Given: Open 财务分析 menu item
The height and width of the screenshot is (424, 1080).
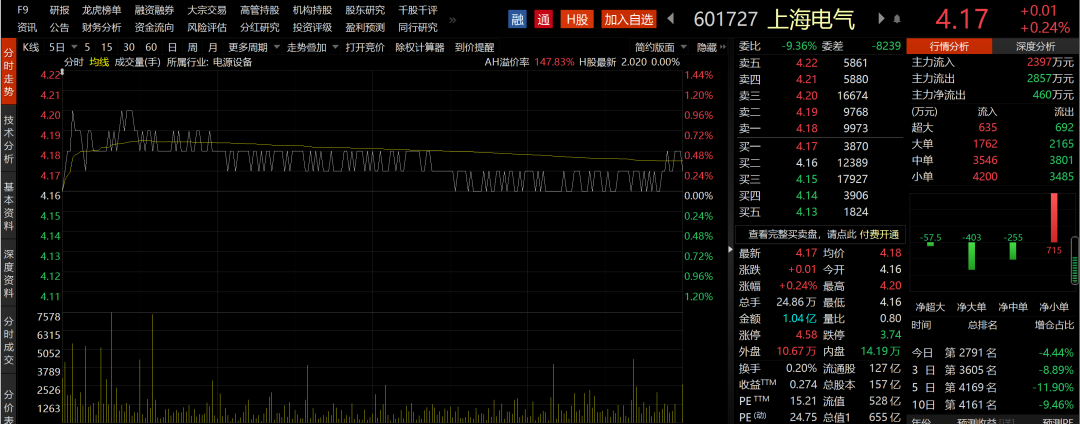Looking at the screenshot, I should click(101, 28).
